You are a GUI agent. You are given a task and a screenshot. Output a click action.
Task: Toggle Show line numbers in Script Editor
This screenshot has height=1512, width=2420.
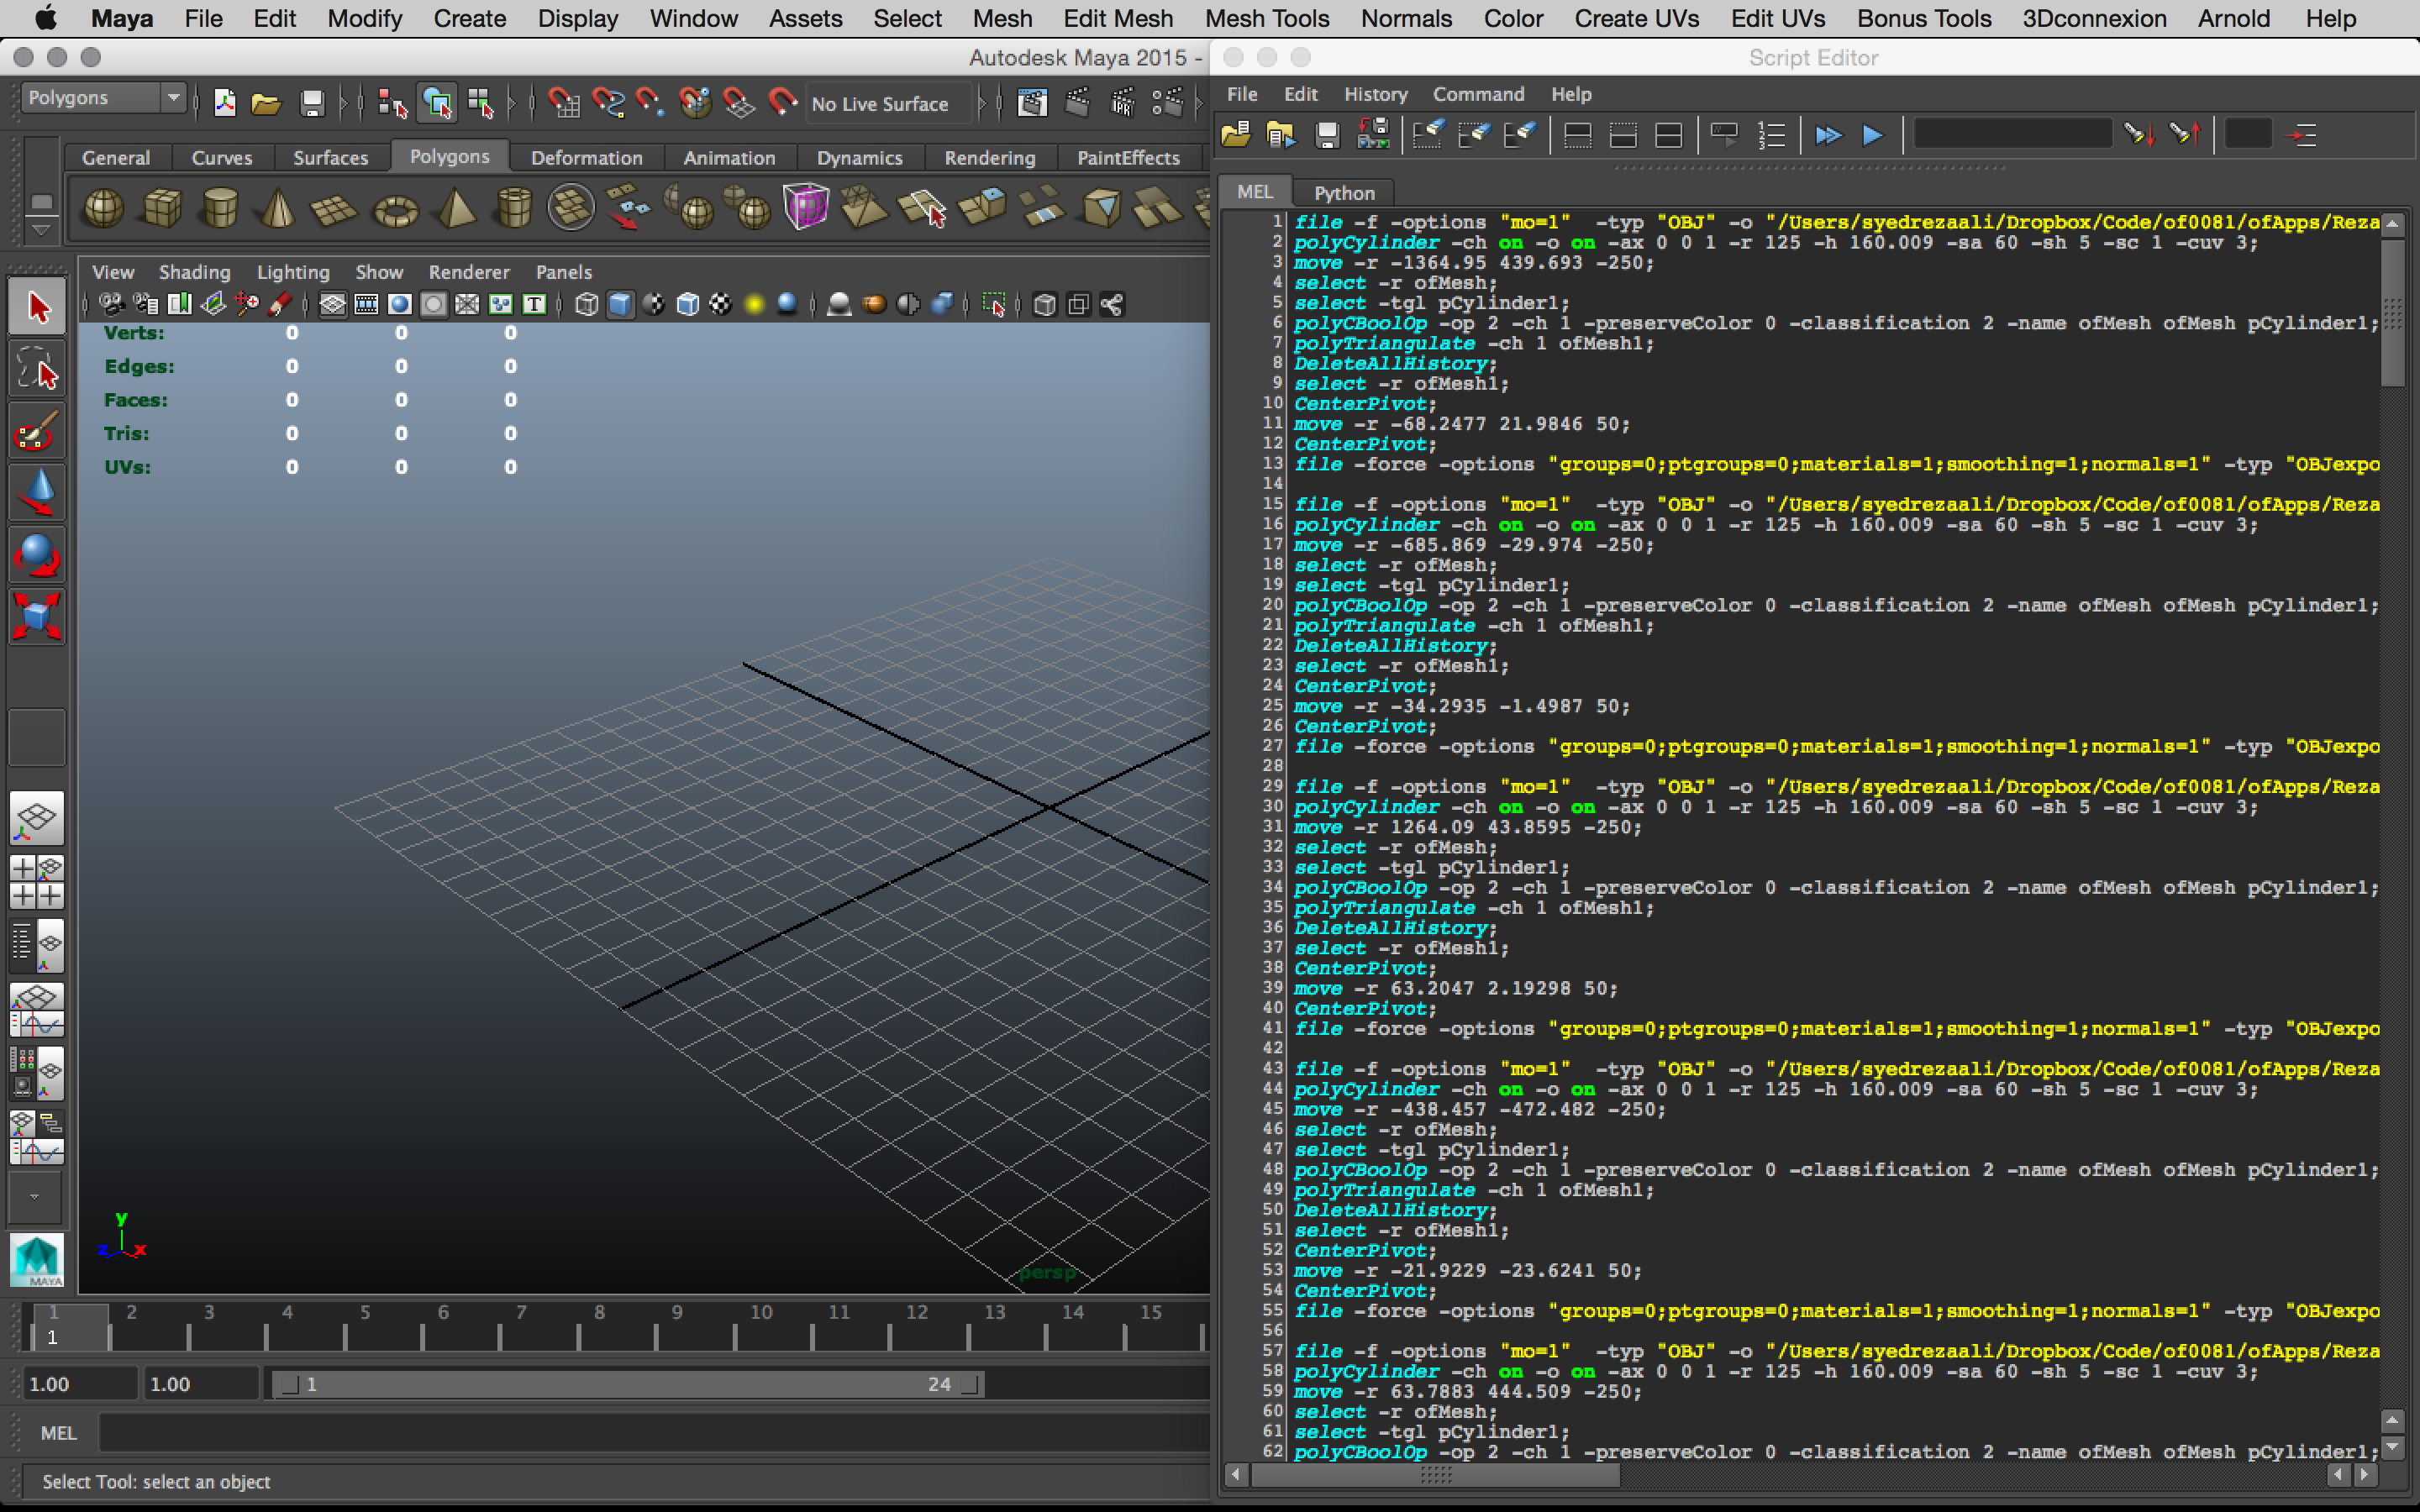(1771, 135)
